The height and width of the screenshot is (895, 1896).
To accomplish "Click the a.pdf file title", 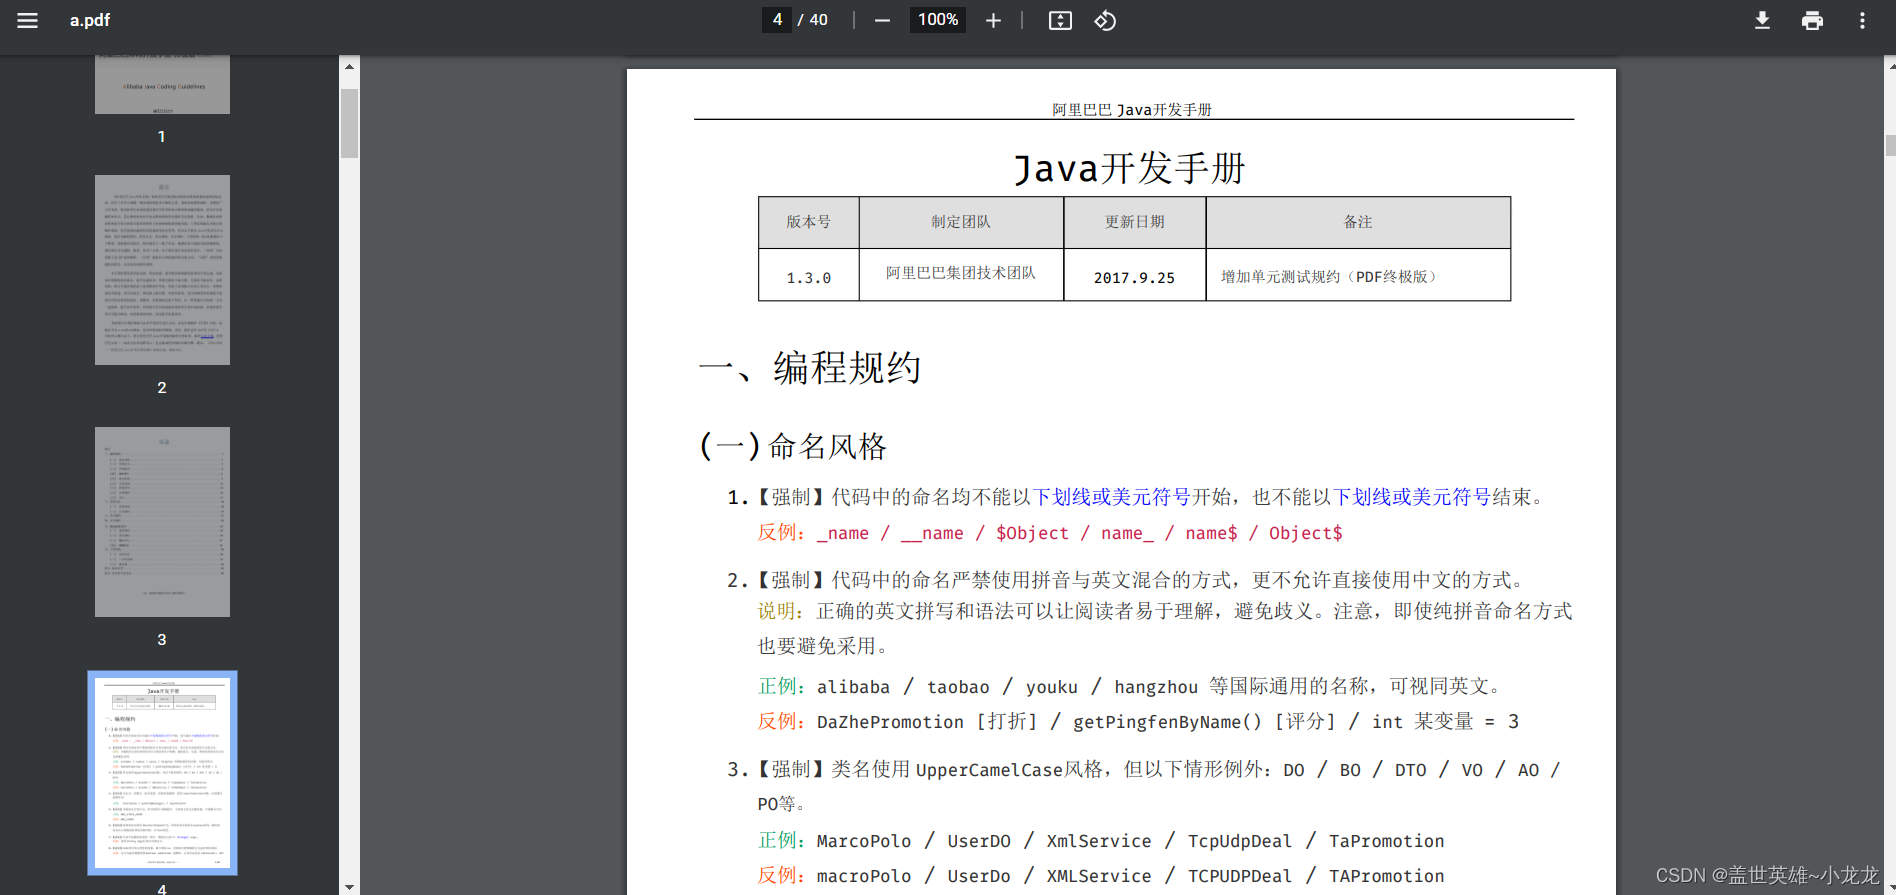I will click(90, 20).
